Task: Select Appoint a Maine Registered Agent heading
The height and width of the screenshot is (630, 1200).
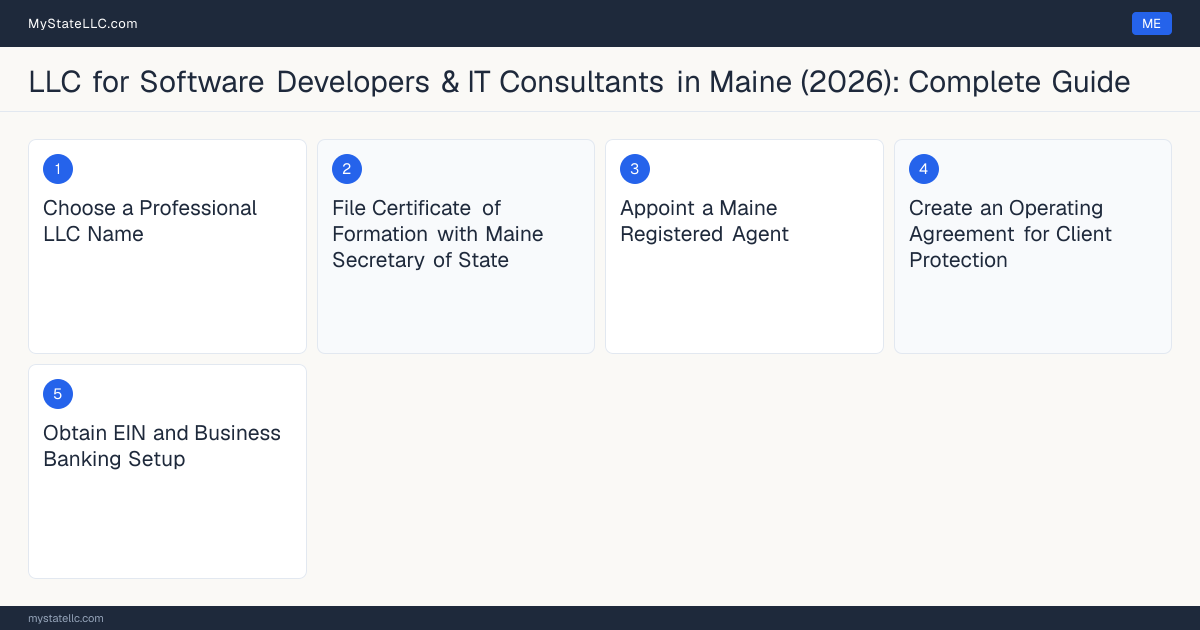Action: tap(704, 221)
